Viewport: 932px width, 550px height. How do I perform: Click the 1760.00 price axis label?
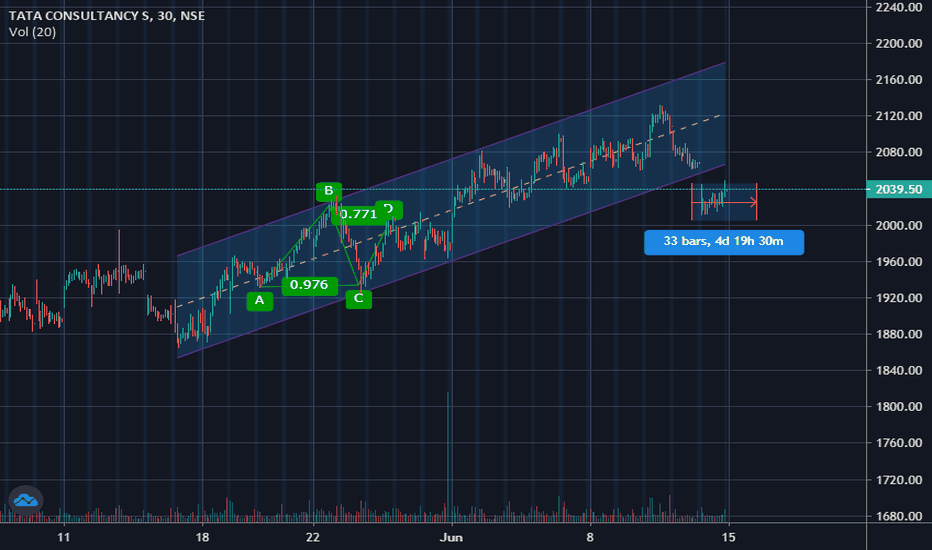tap(899, 443)
